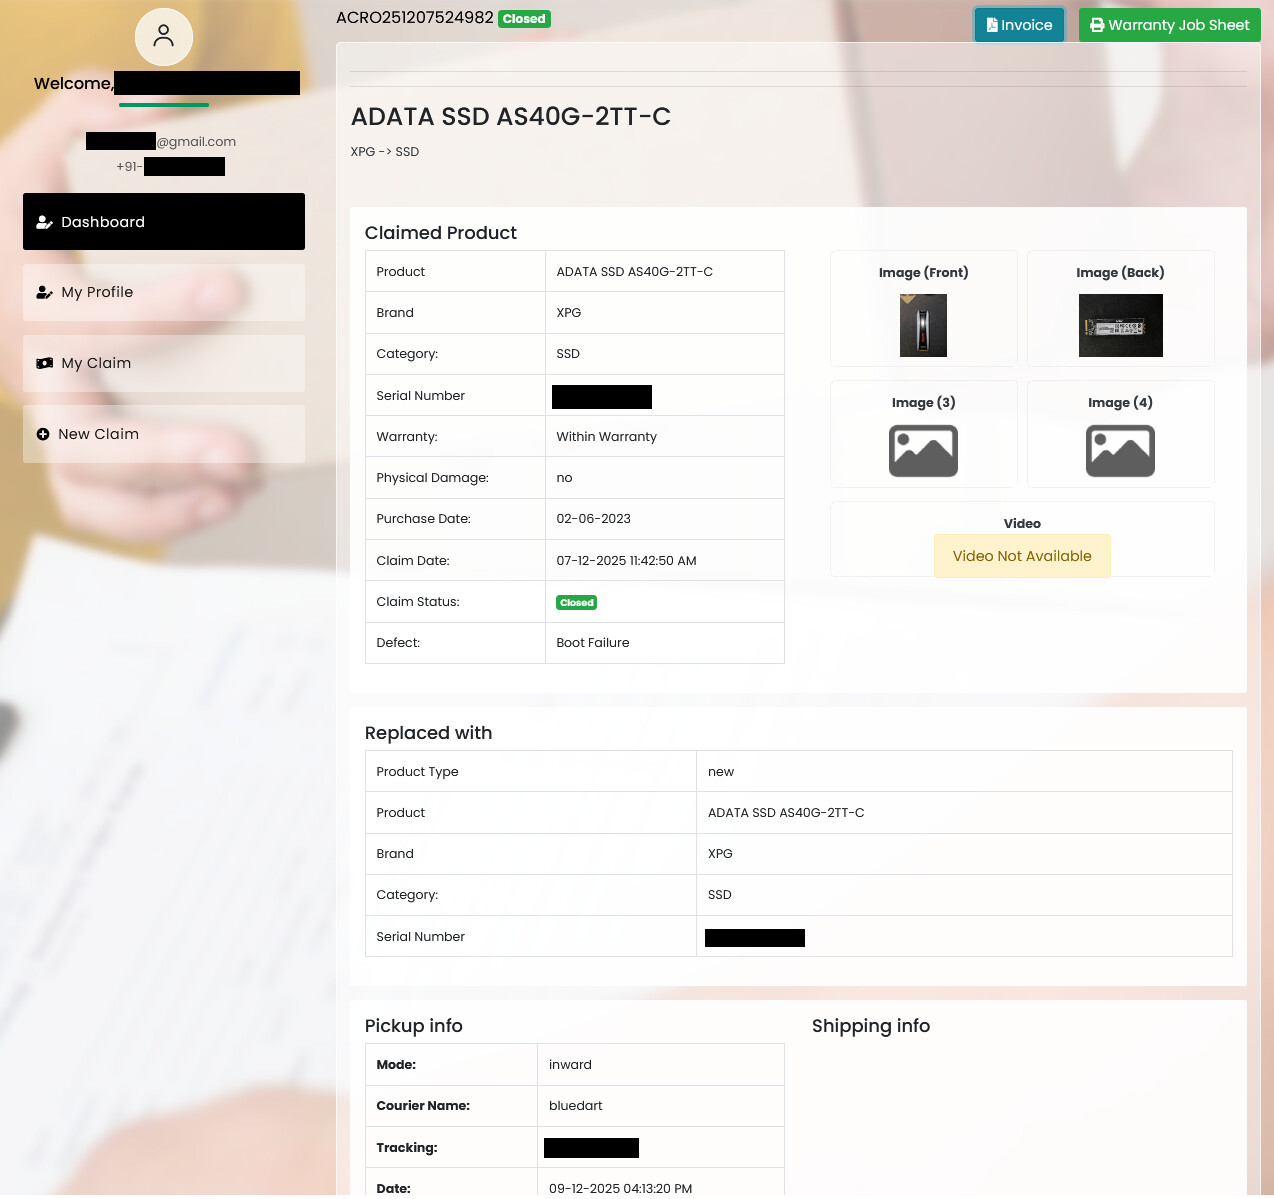Click the My Claim money icon
Viewport: 1274px width, 1199px height.
pyautogui.click(x=44, y=364)
